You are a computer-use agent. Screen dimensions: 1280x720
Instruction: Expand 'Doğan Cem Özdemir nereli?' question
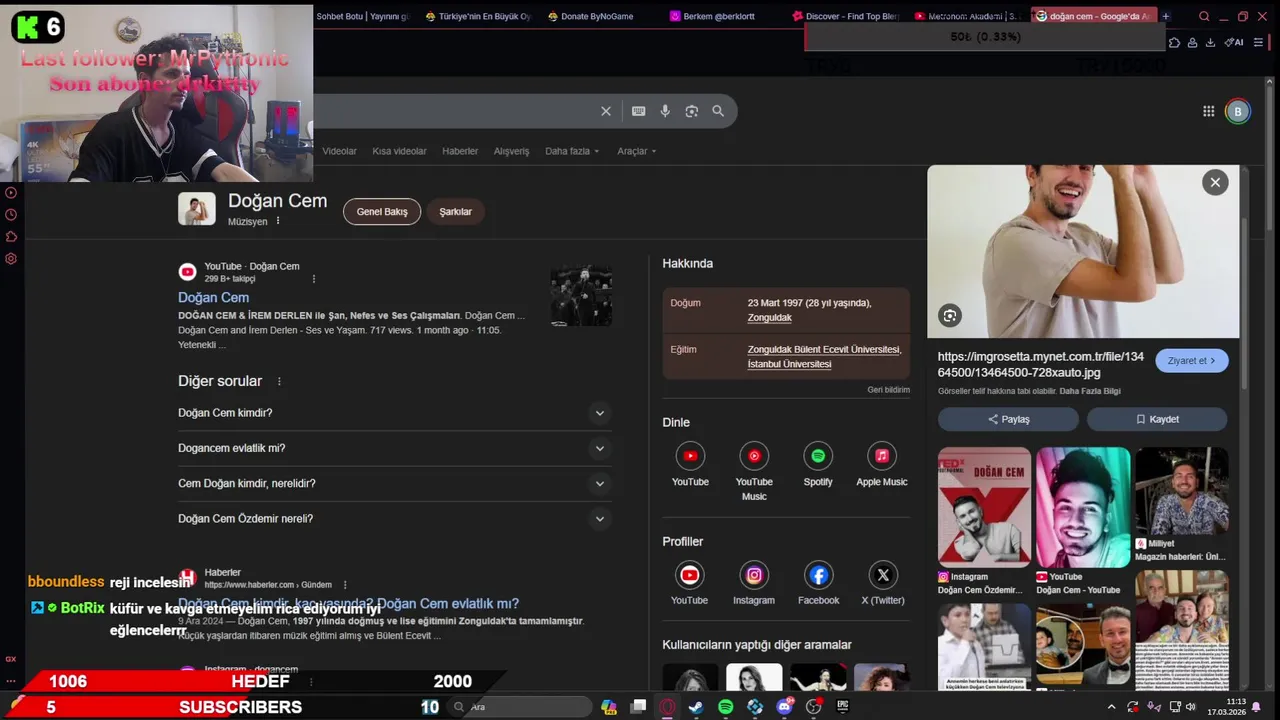click(394, 519)
